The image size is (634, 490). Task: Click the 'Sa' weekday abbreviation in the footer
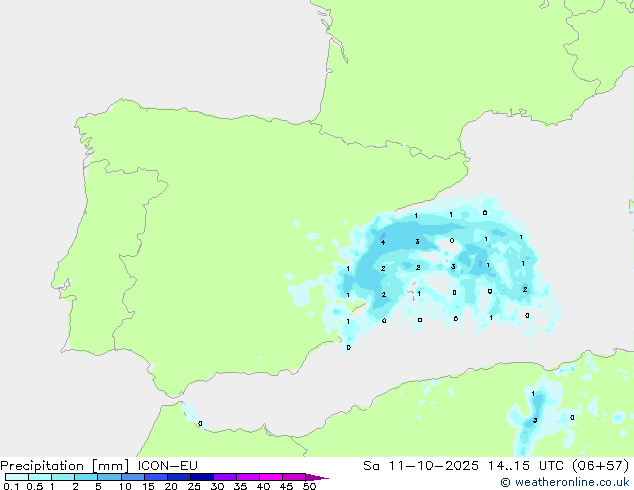click(371, 466)
